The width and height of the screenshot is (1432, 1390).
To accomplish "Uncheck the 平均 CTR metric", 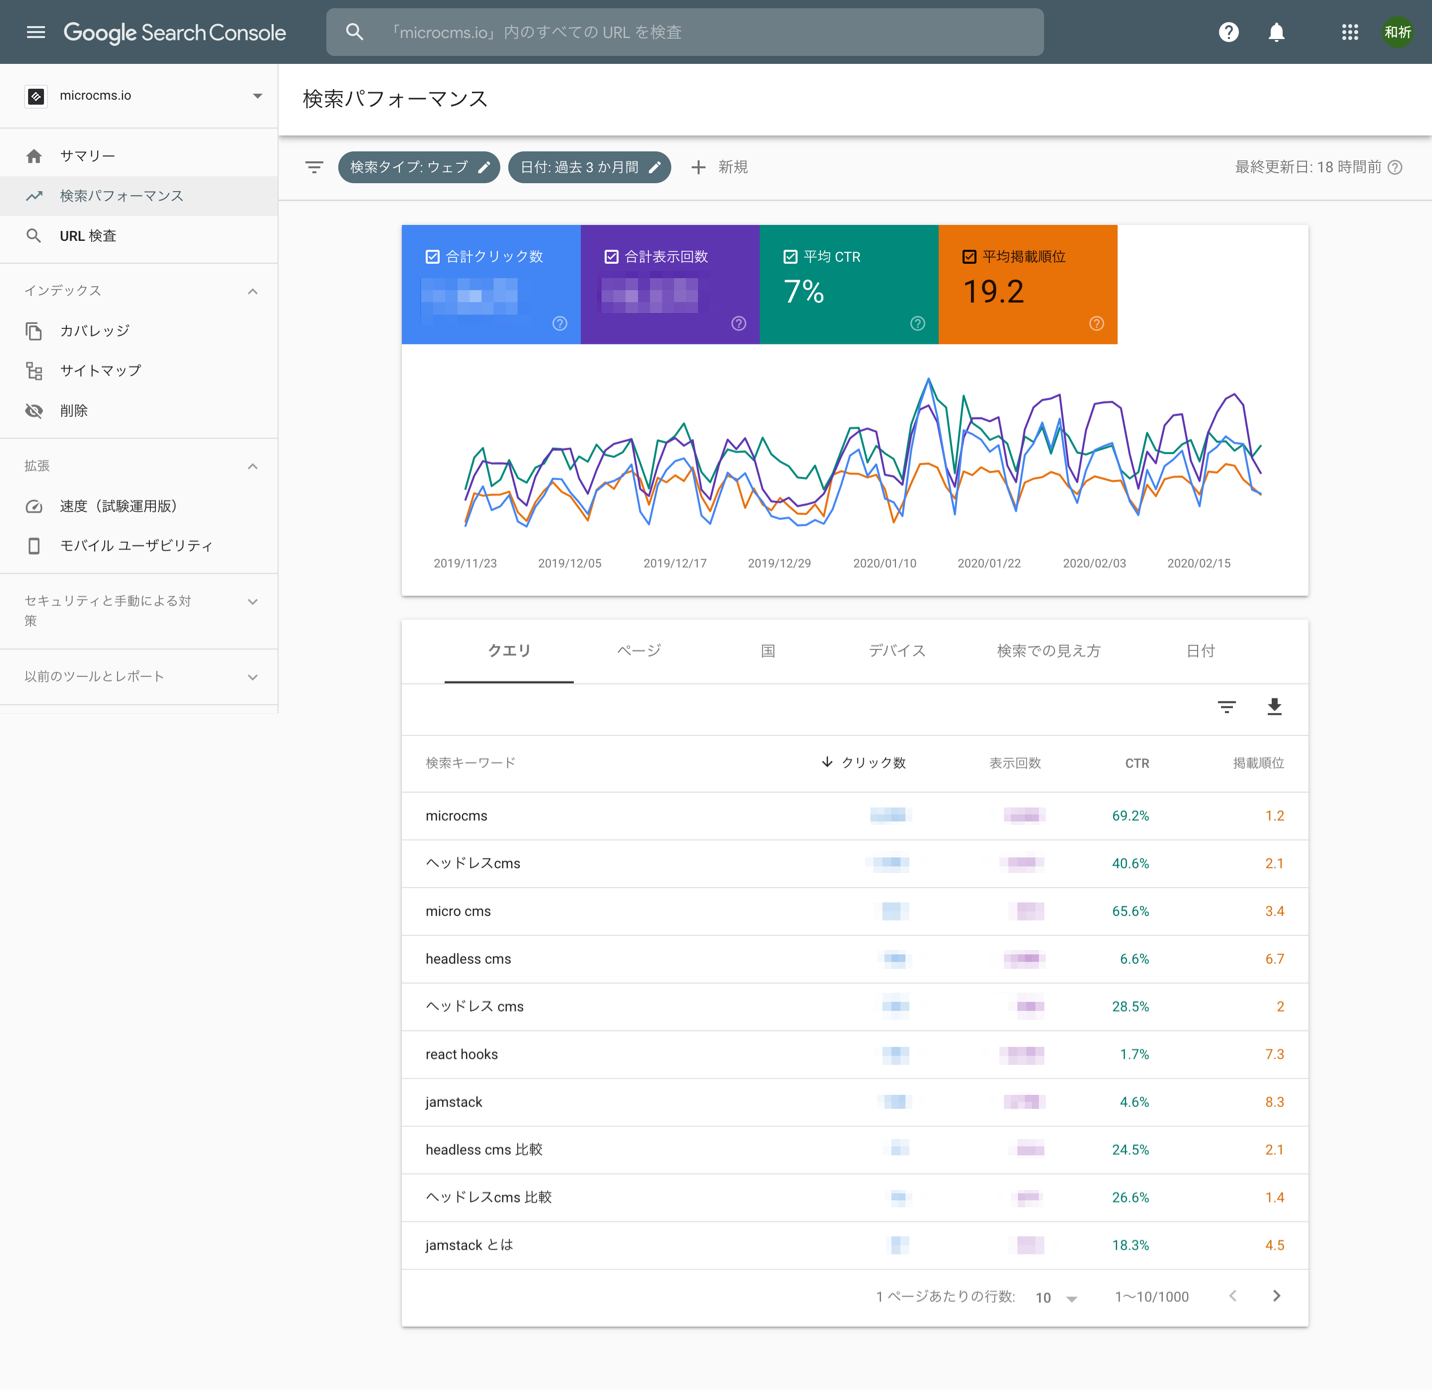I will 790,257.
